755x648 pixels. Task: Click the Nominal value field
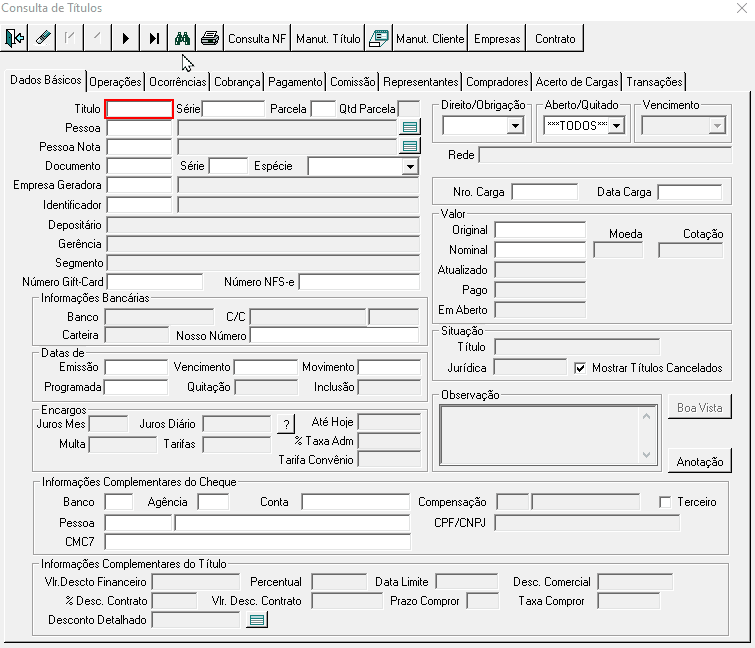click(540, 250)
